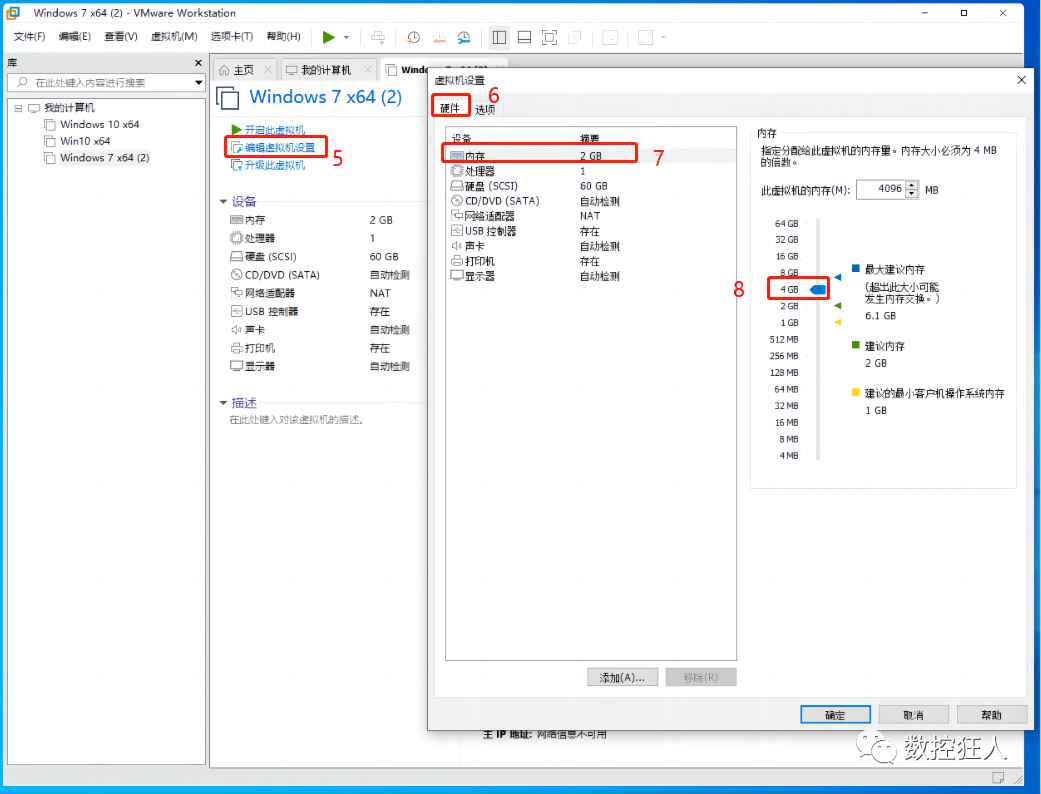This screenshot has width=1041, height=794.
Task: Open the 虚拟机(M) menu
Action: pyautogui.click(x=174, y=37)
